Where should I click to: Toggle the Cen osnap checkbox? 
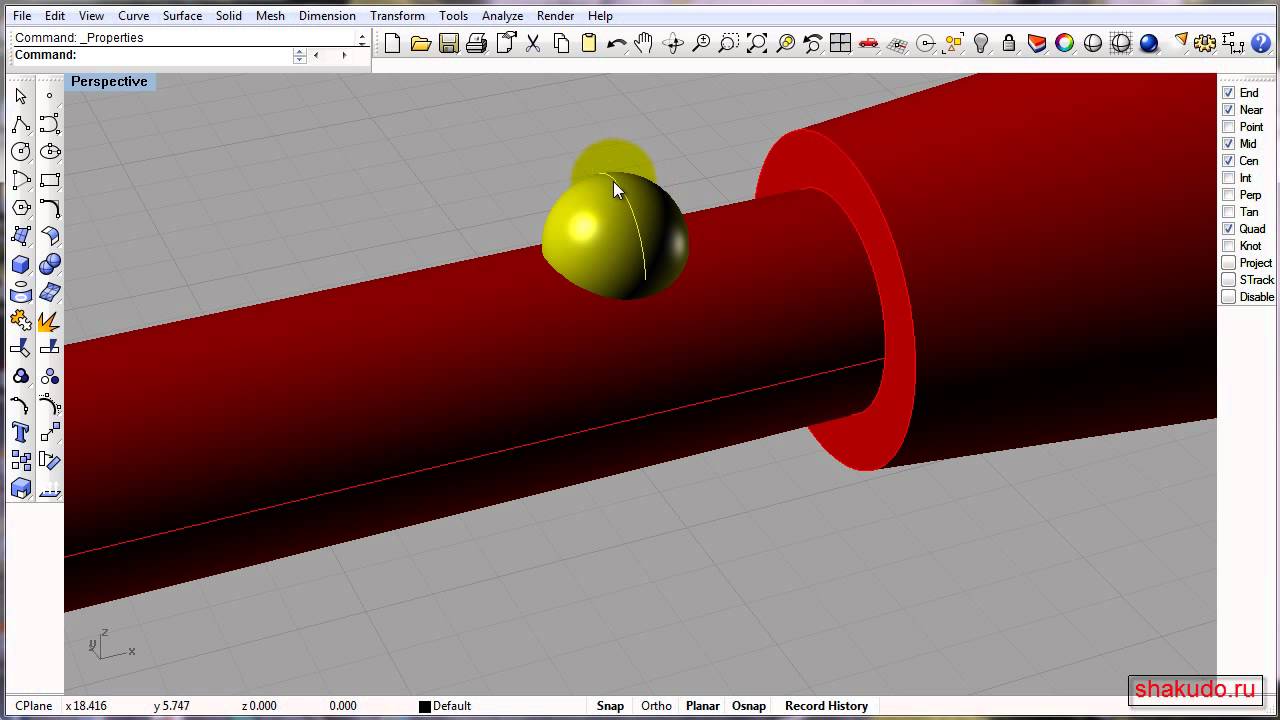[x=1229, y=161]
